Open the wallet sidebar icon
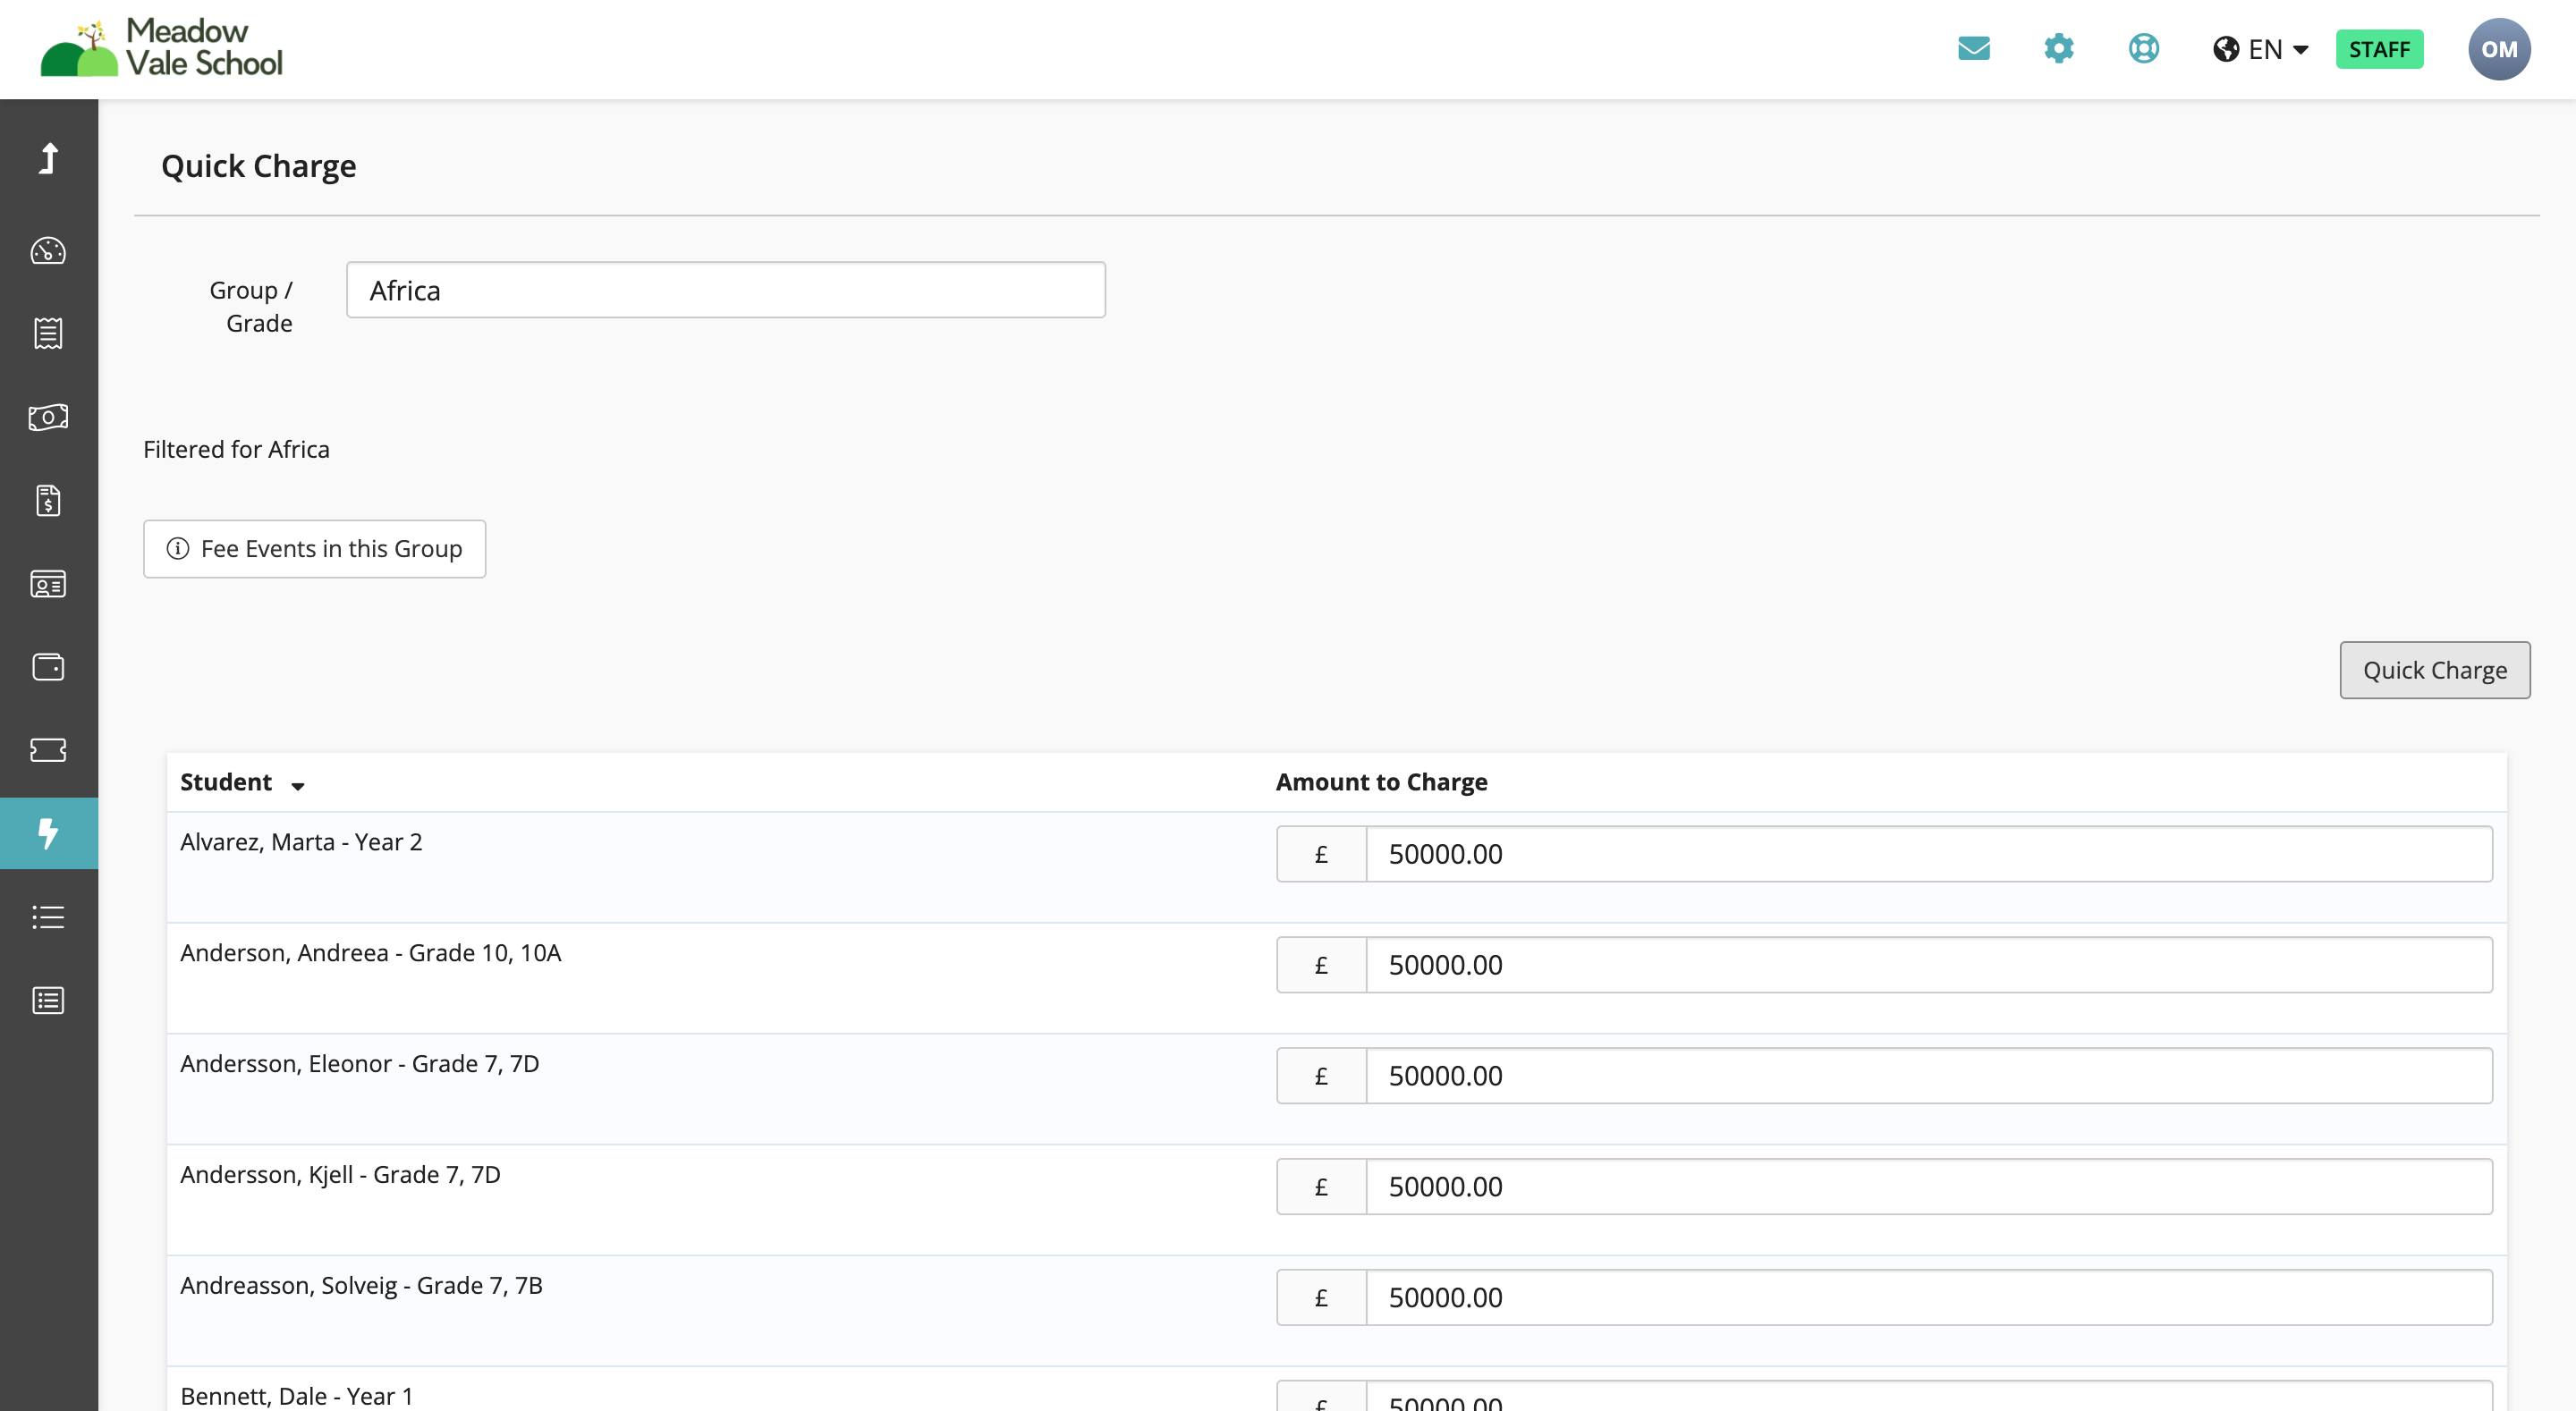 tap(48, 666)
